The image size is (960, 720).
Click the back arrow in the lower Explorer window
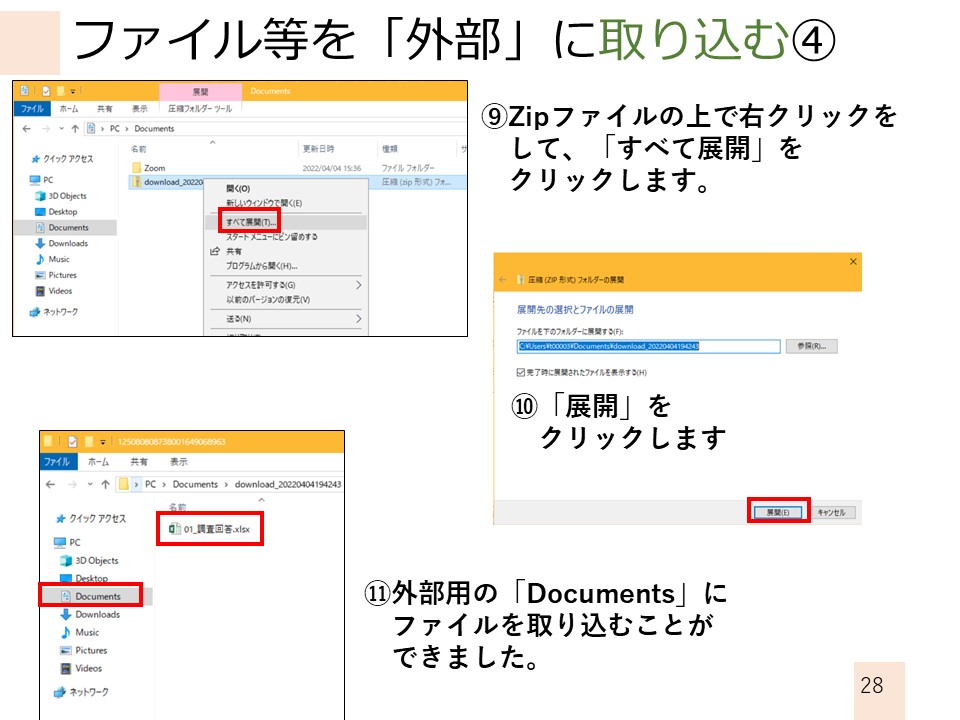pos(49,484)
